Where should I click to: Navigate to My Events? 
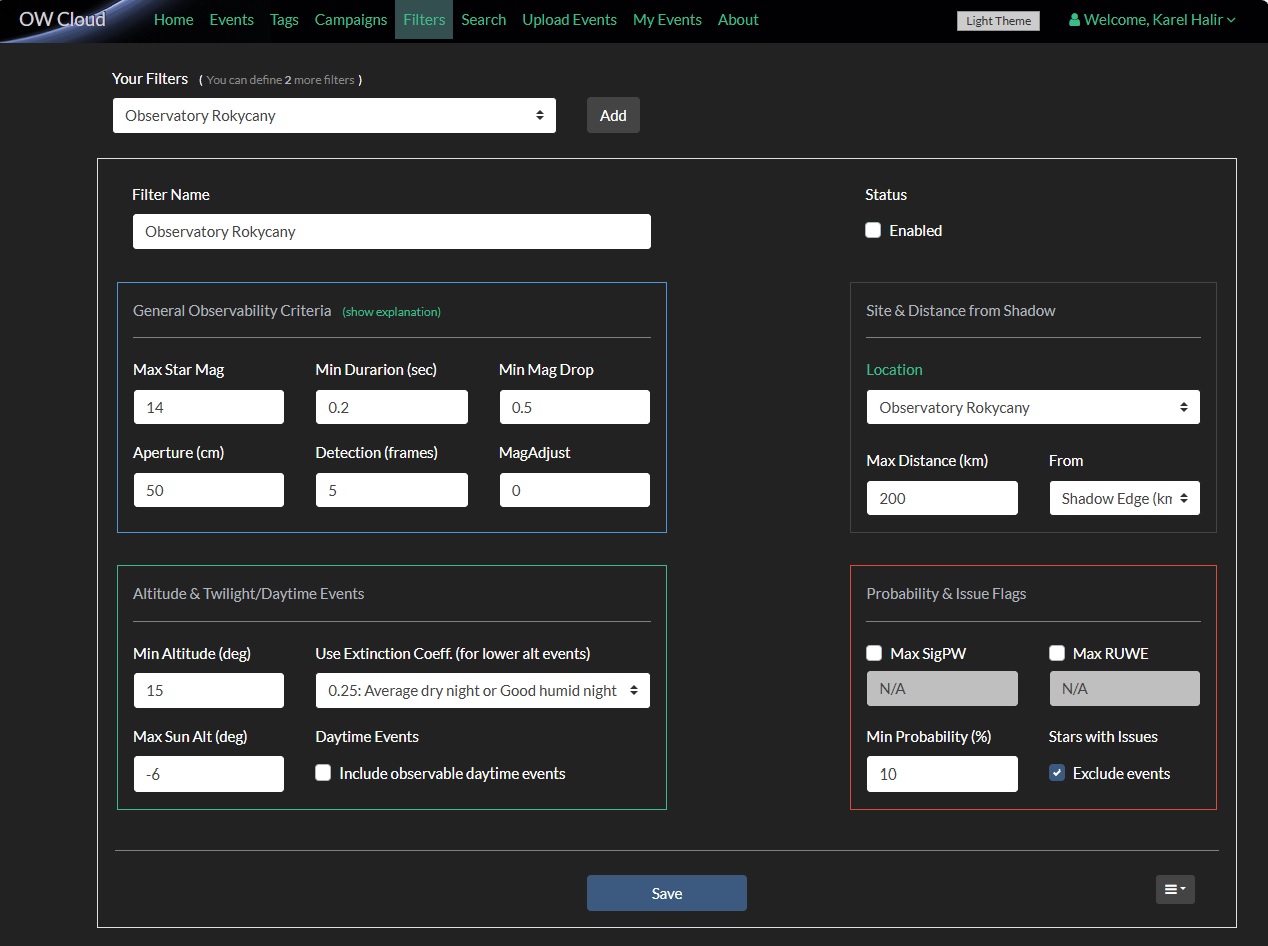pos(667,20)
